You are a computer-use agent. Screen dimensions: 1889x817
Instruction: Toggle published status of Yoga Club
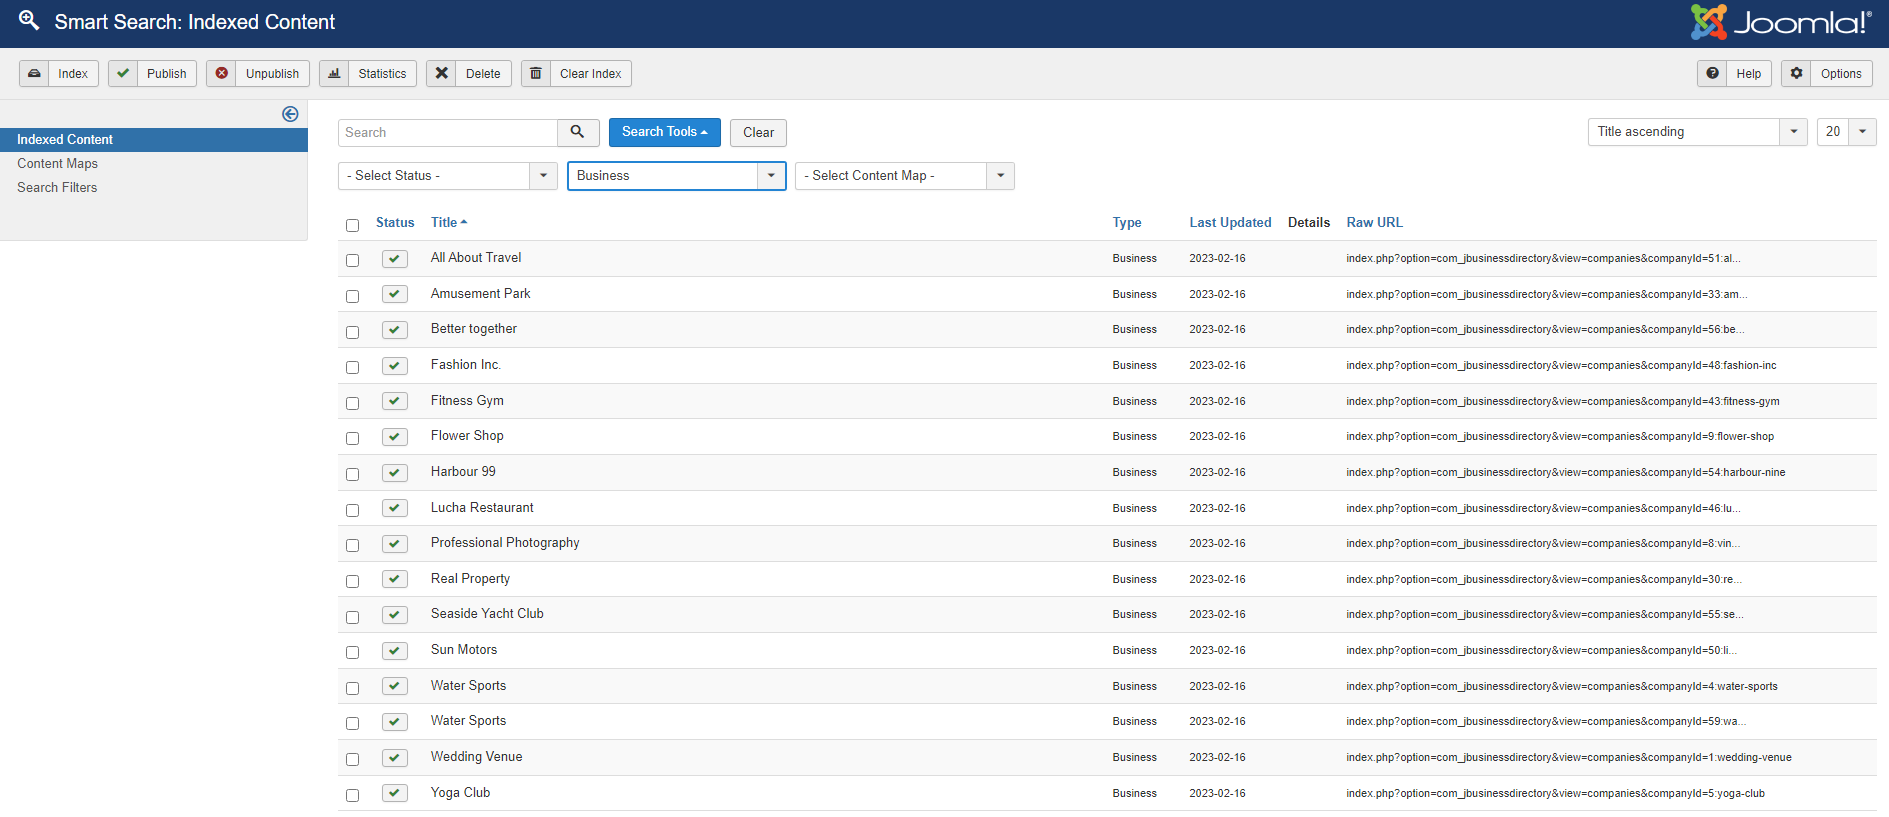395,793
